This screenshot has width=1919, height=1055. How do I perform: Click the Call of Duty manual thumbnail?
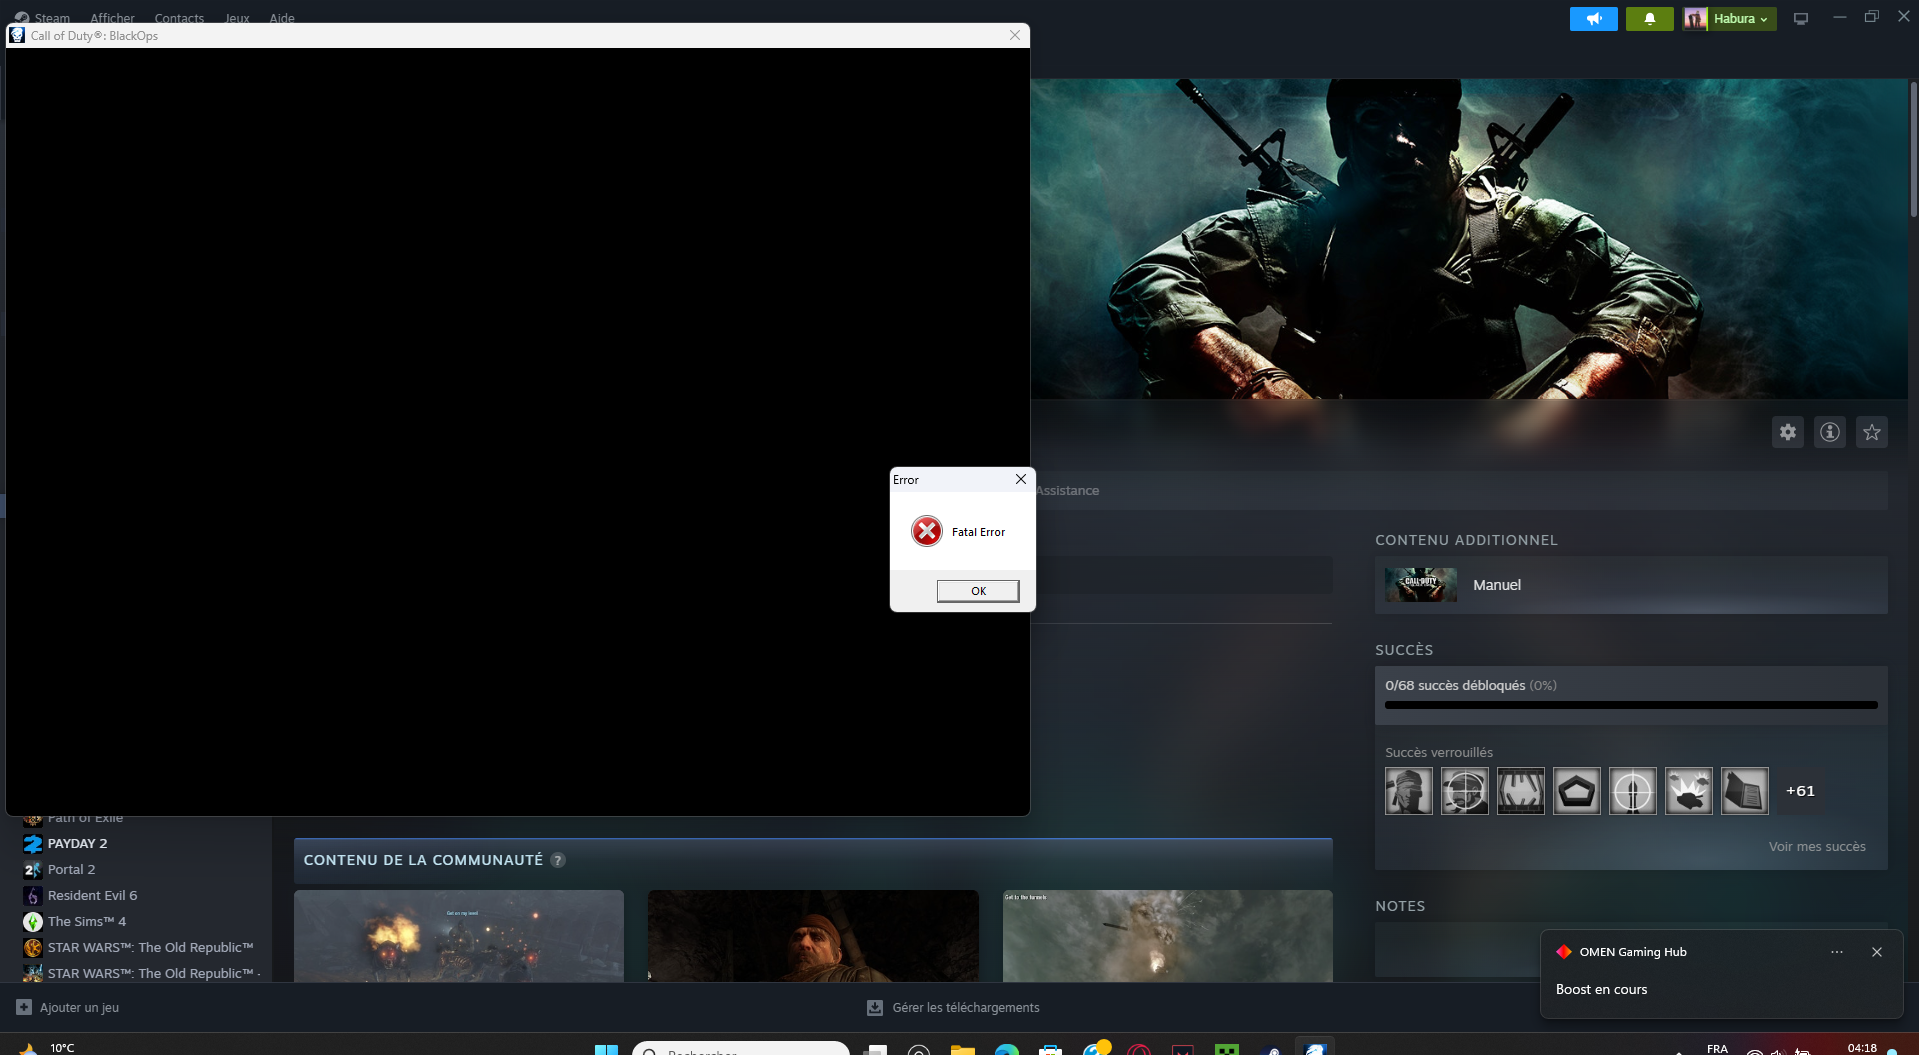(1421, 585)
